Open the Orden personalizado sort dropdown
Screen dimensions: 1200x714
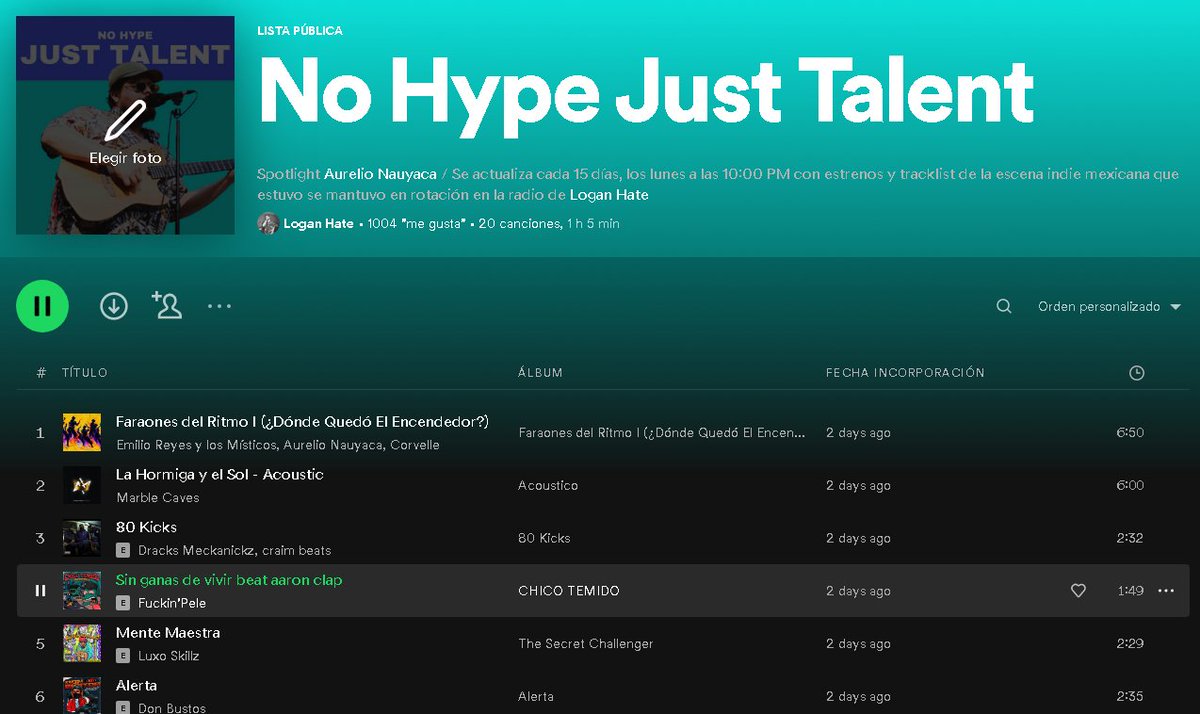pyautogui.click(x=1109, y=306)
